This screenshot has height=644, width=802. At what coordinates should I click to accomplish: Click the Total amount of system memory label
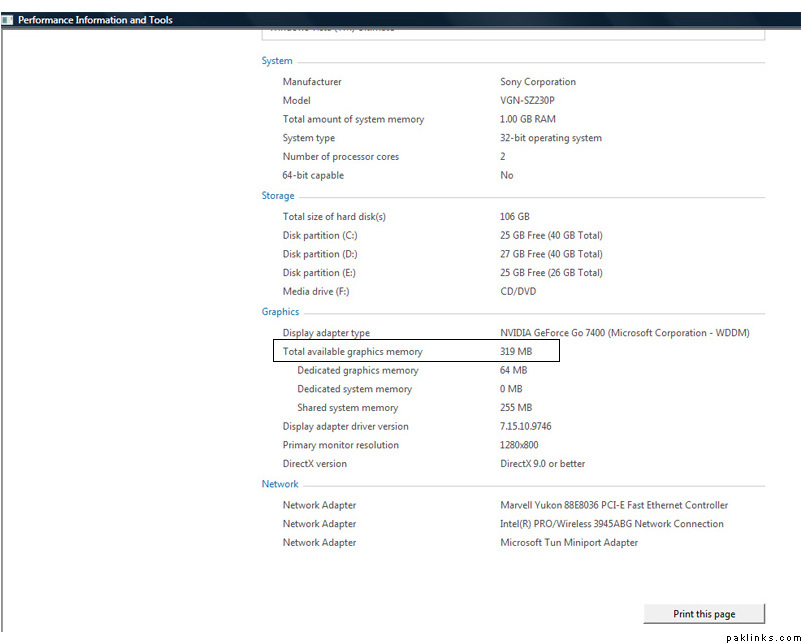click(x=353, y=120)
